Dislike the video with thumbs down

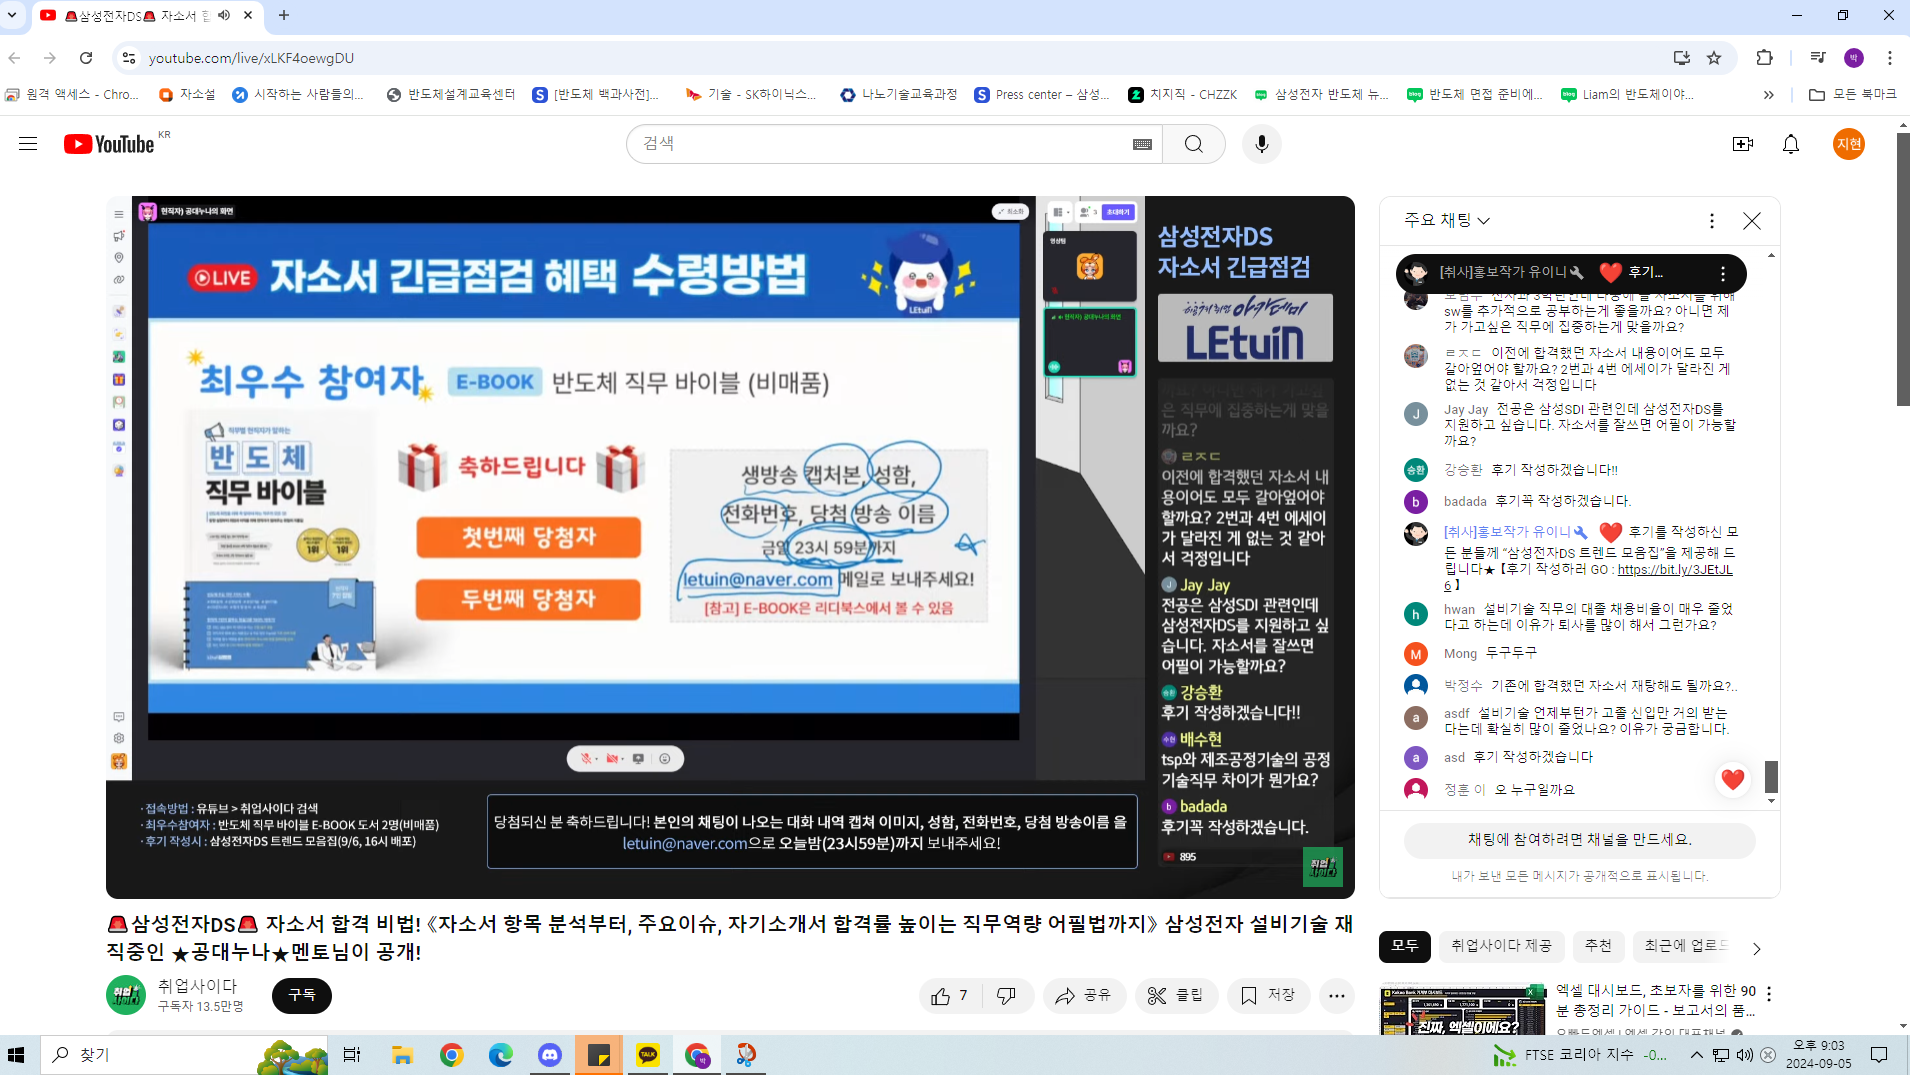pyautogui.click(x=1006, y=995)
